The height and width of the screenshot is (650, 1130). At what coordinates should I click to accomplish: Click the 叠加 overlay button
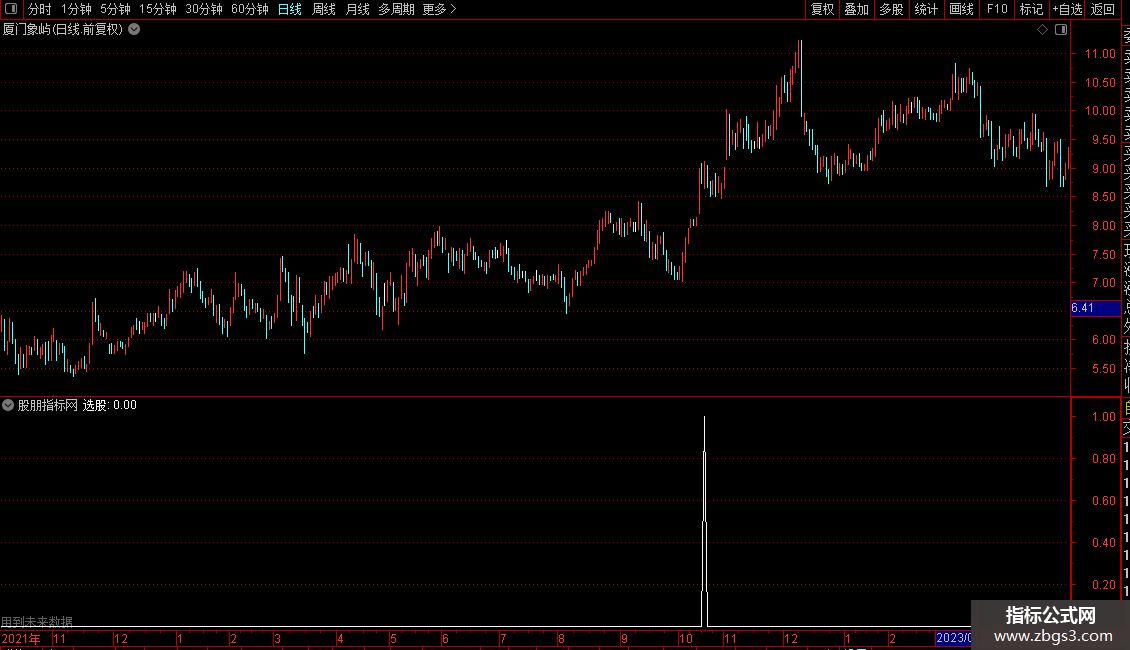pos(857,9)
